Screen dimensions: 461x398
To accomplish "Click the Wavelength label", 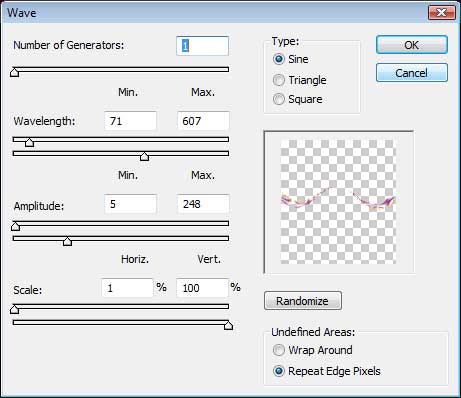I will coord(44,121).
